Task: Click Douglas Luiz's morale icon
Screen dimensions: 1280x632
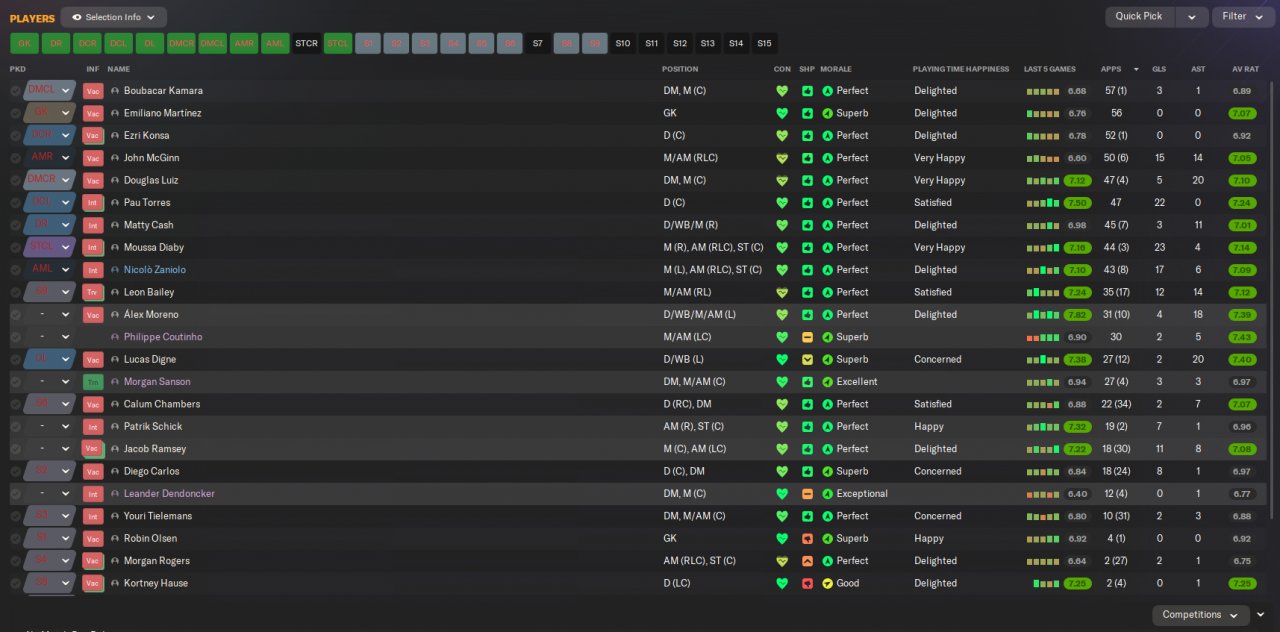Action: [827, 180]
